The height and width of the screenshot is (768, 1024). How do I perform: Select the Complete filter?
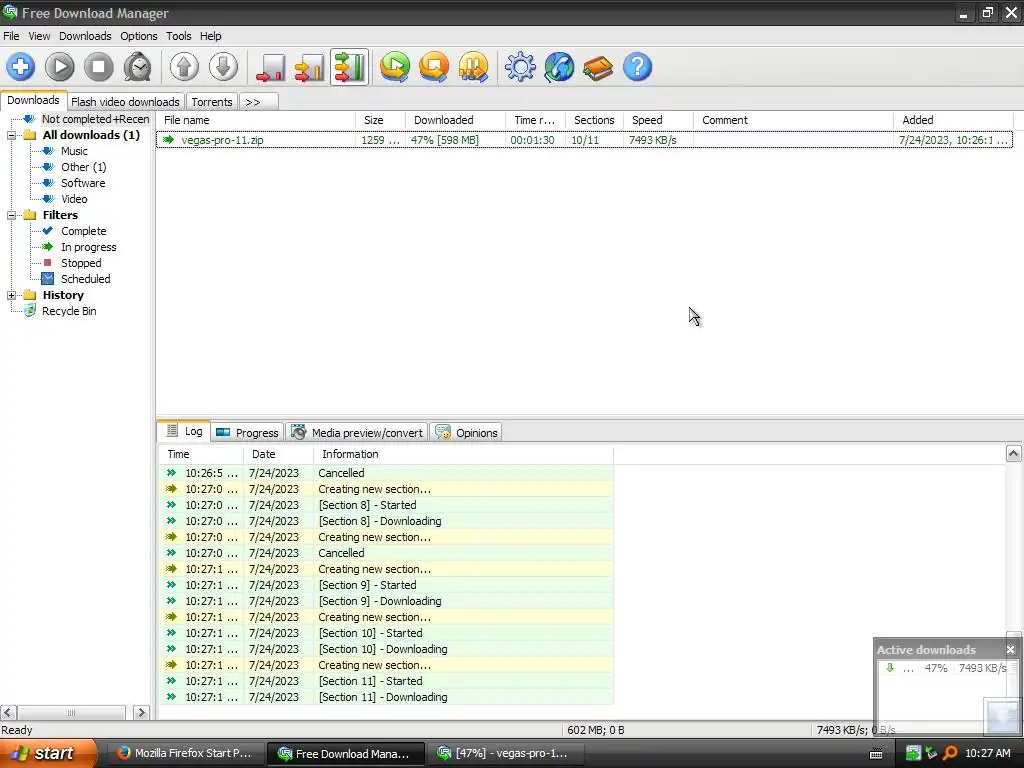coord(84,231)
